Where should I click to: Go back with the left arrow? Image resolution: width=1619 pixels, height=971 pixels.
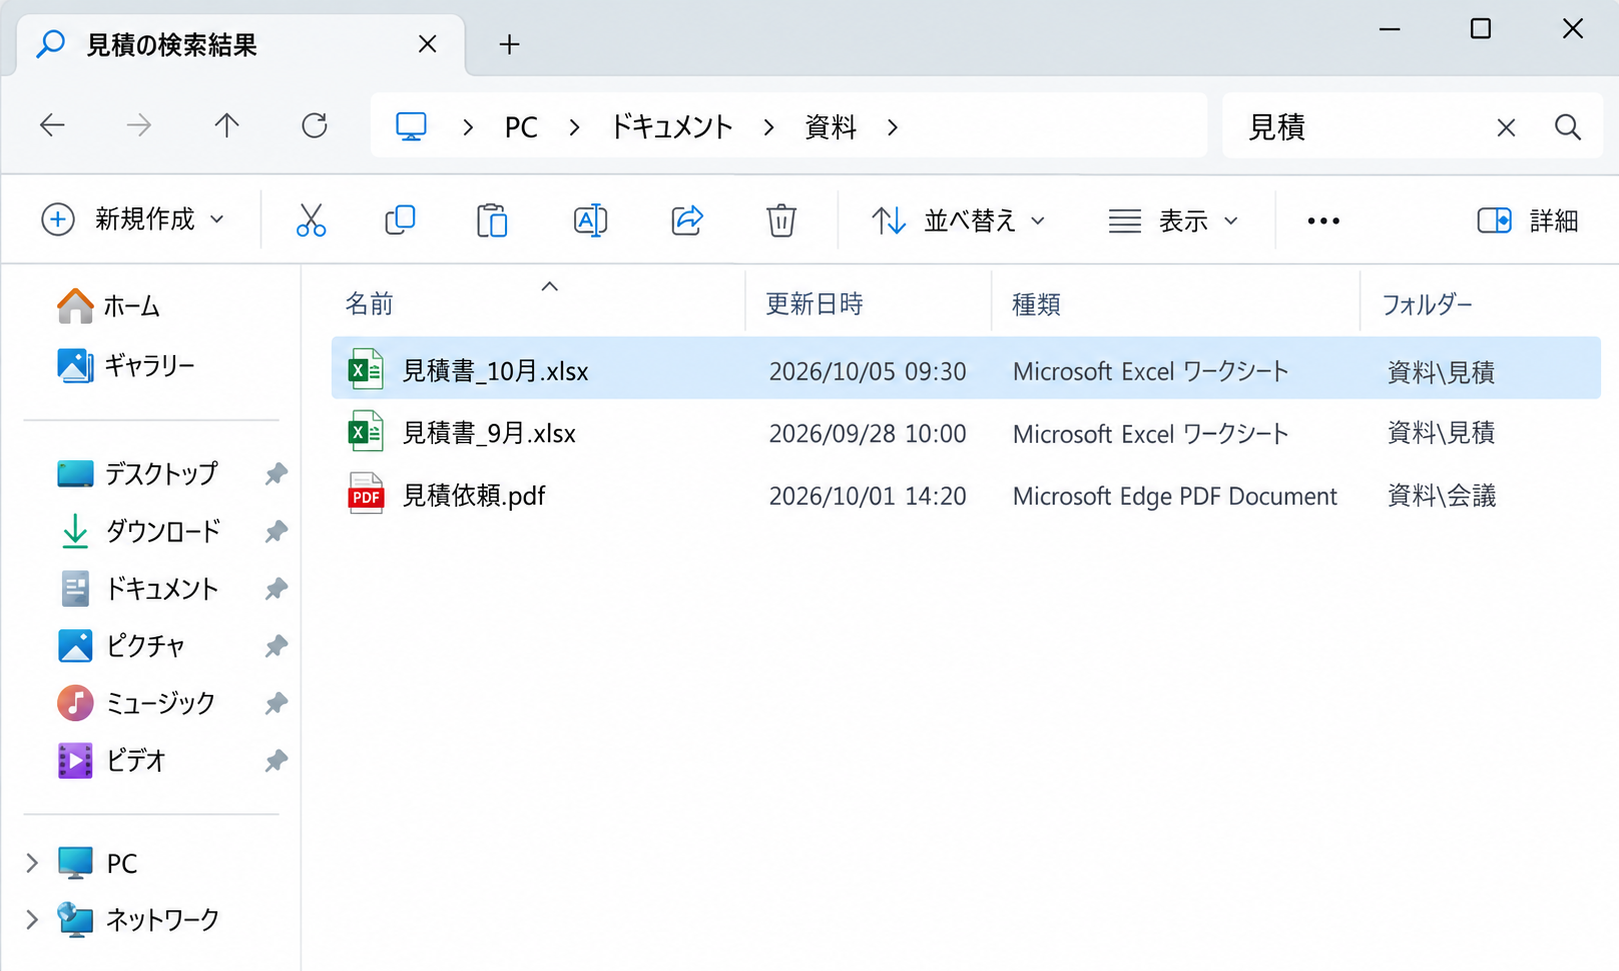point(52,125)
